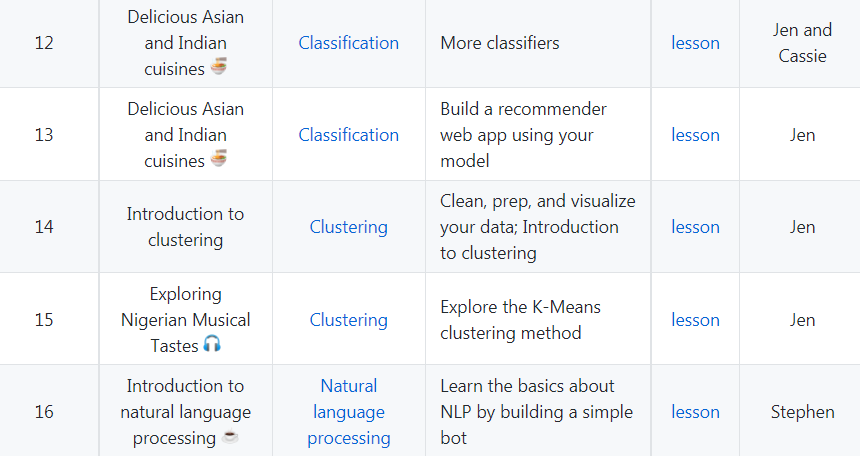
Task: Click the coffee cup emoji in row 16
Action: coord(230,437)
